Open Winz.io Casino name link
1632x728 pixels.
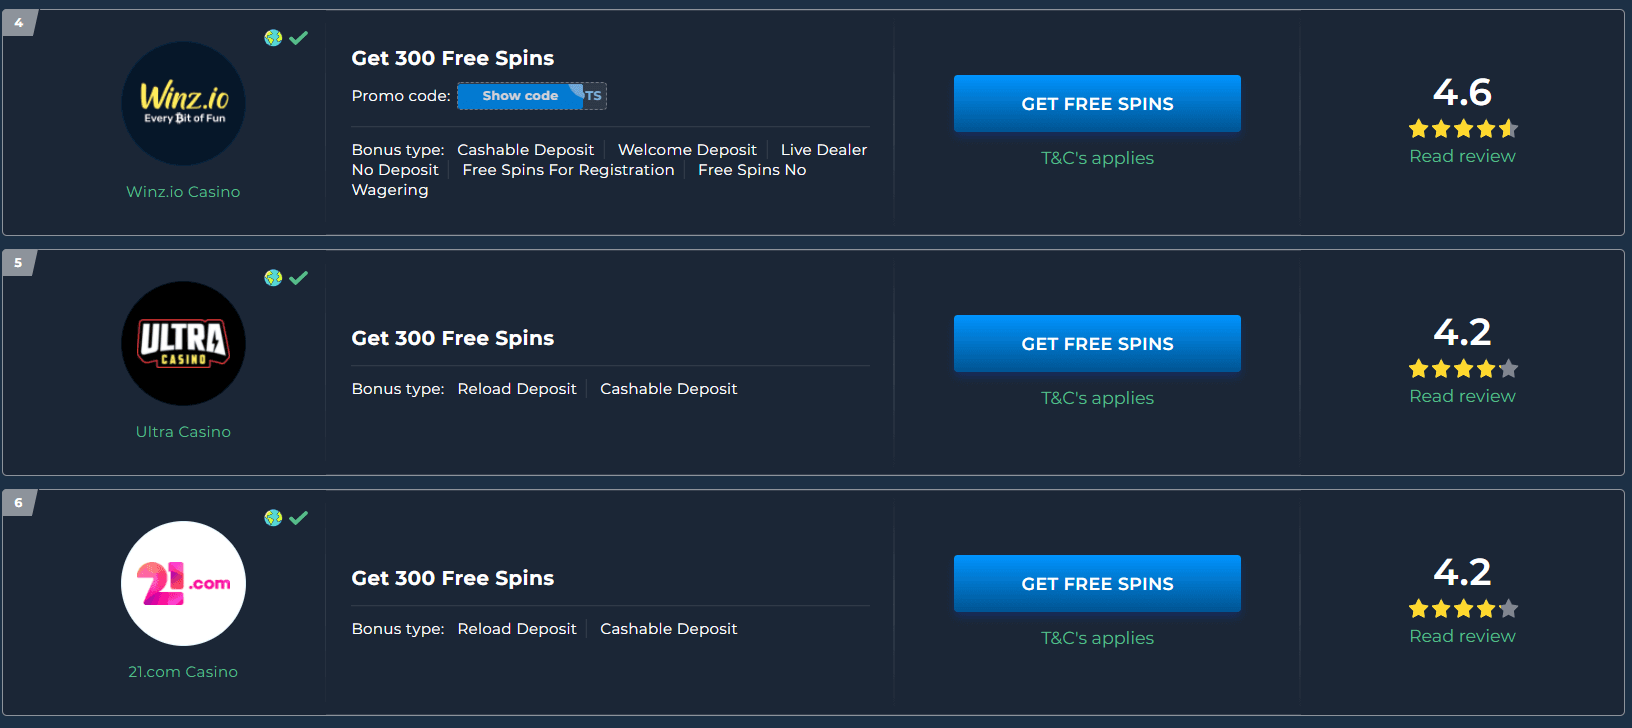click(183, 192)
